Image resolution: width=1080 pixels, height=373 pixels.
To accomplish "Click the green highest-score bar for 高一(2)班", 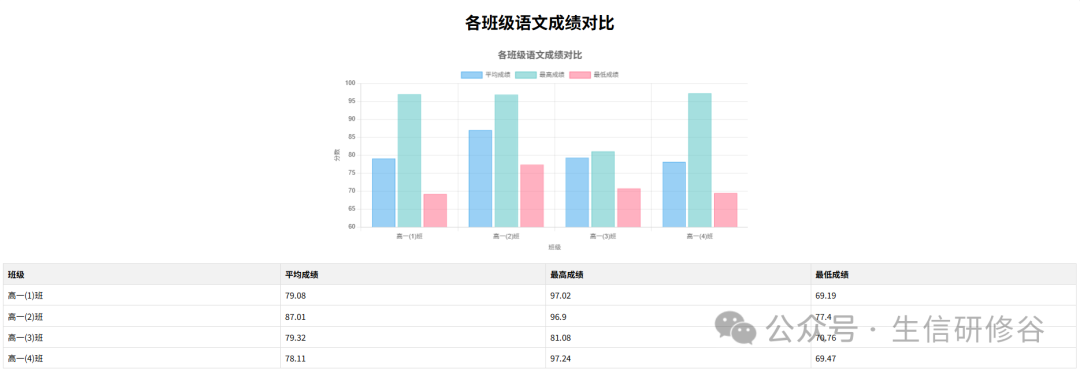I will [x=506, y=161].
